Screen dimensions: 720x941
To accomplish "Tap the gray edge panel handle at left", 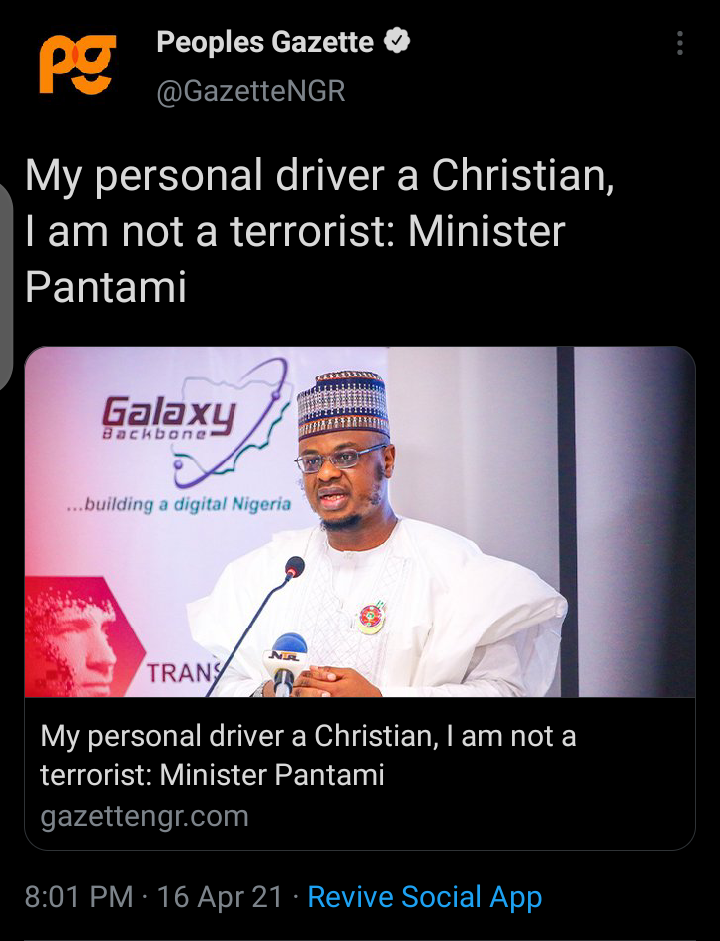I will pyautogui.click(x=6, y=286).
